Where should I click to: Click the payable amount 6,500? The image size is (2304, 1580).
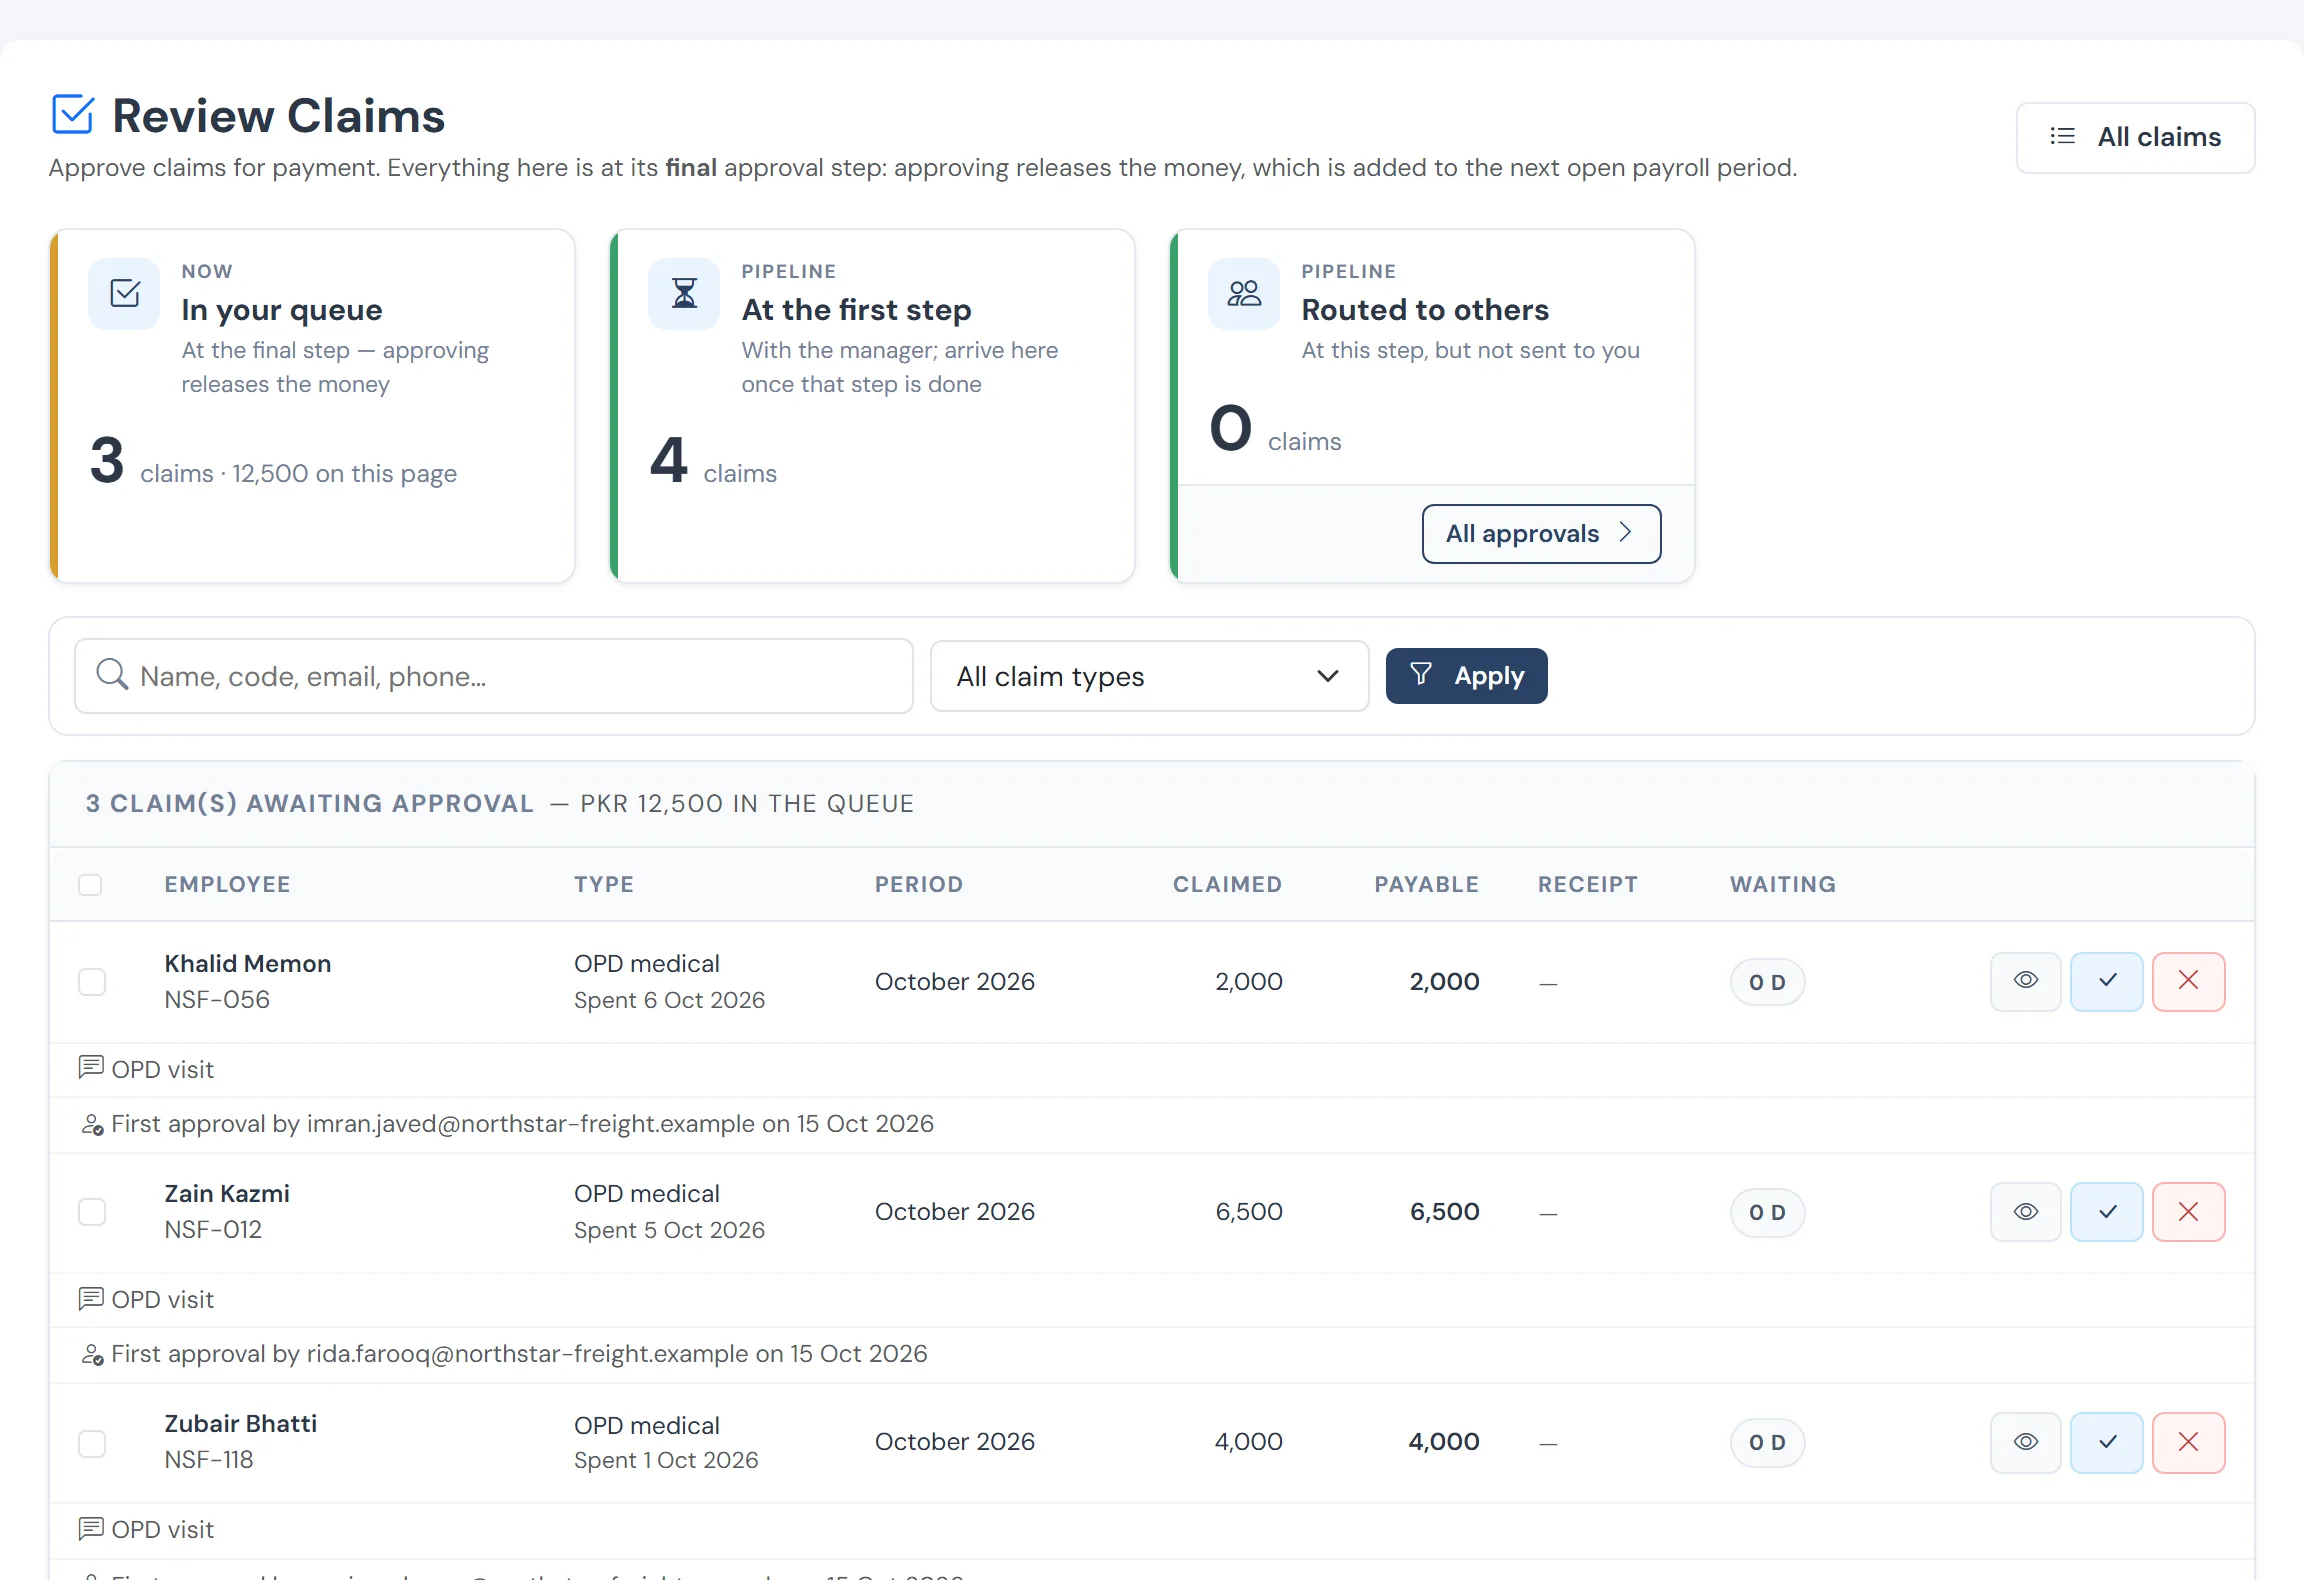[x=1444, y=1212]
